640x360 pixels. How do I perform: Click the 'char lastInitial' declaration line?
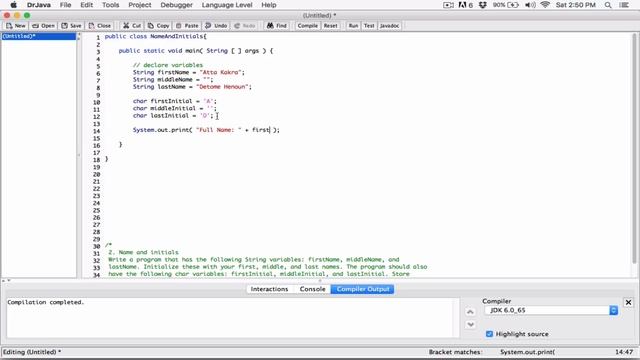click(x=173, y=116)
